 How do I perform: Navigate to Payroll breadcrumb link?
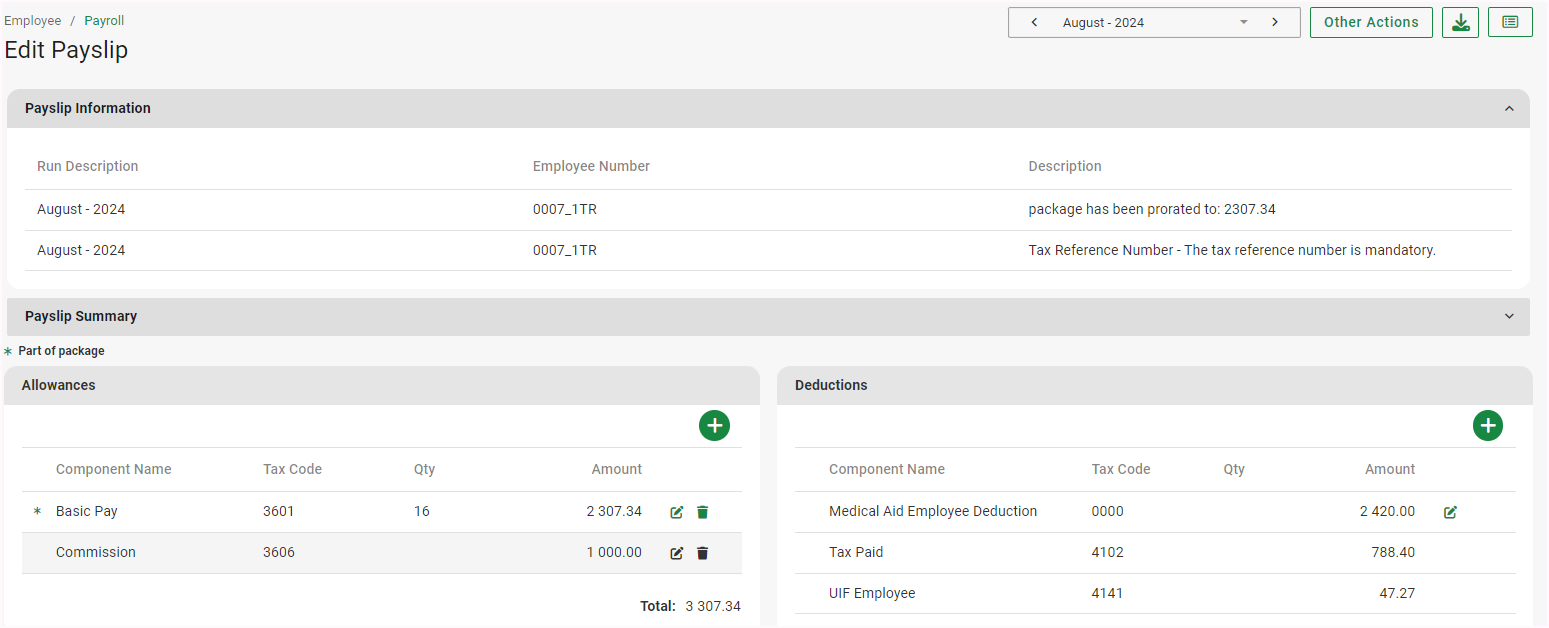click(104, 21)
